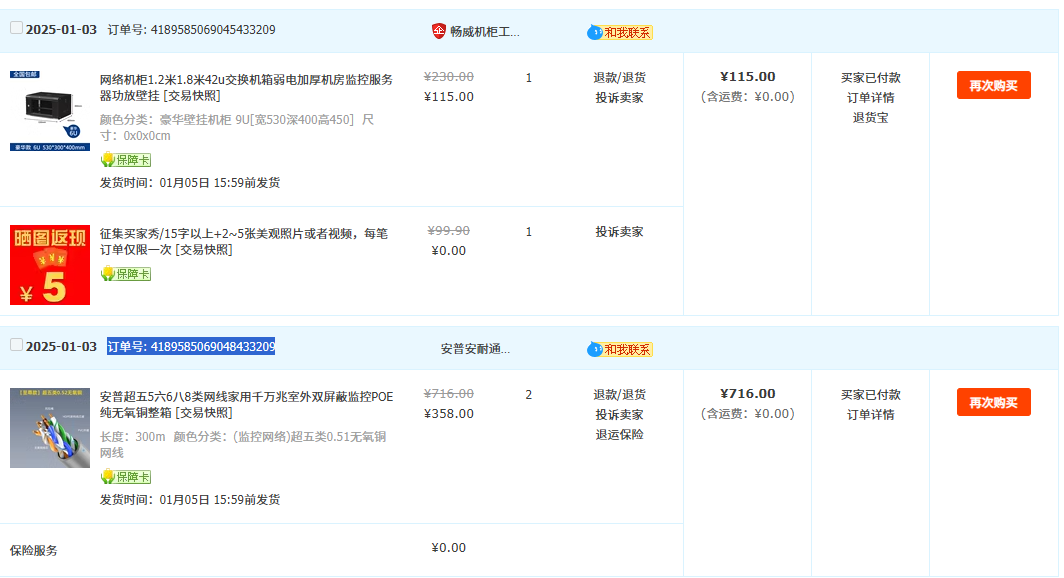Click 和我联系 chat icon for 安普安耐通 order
Viewport: 1064px width, 578px height.
pos(620,349)
